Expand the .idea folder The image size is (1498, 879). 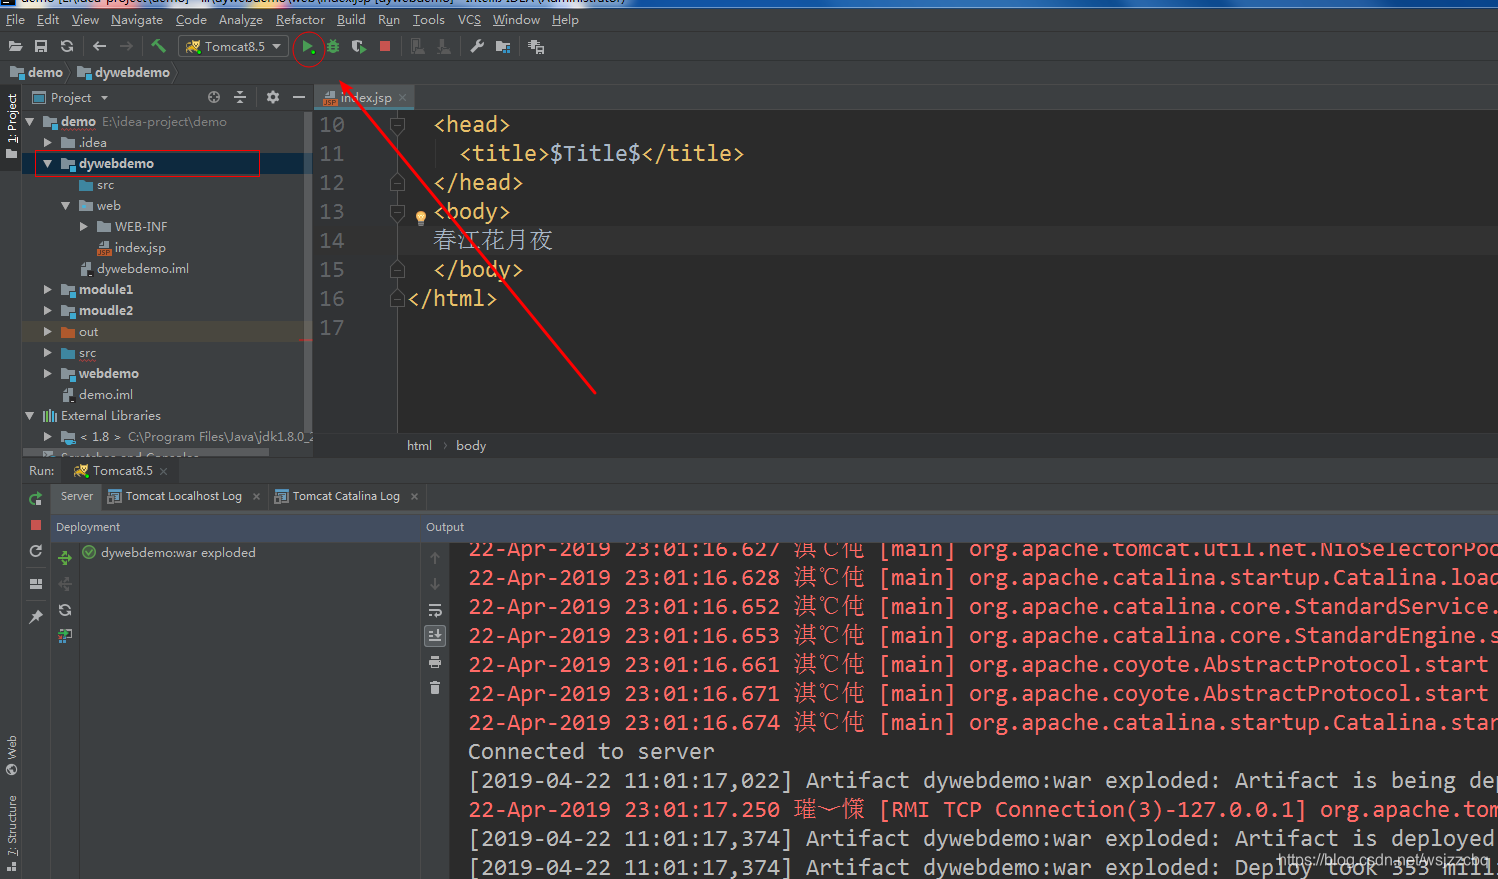point(48,142)
